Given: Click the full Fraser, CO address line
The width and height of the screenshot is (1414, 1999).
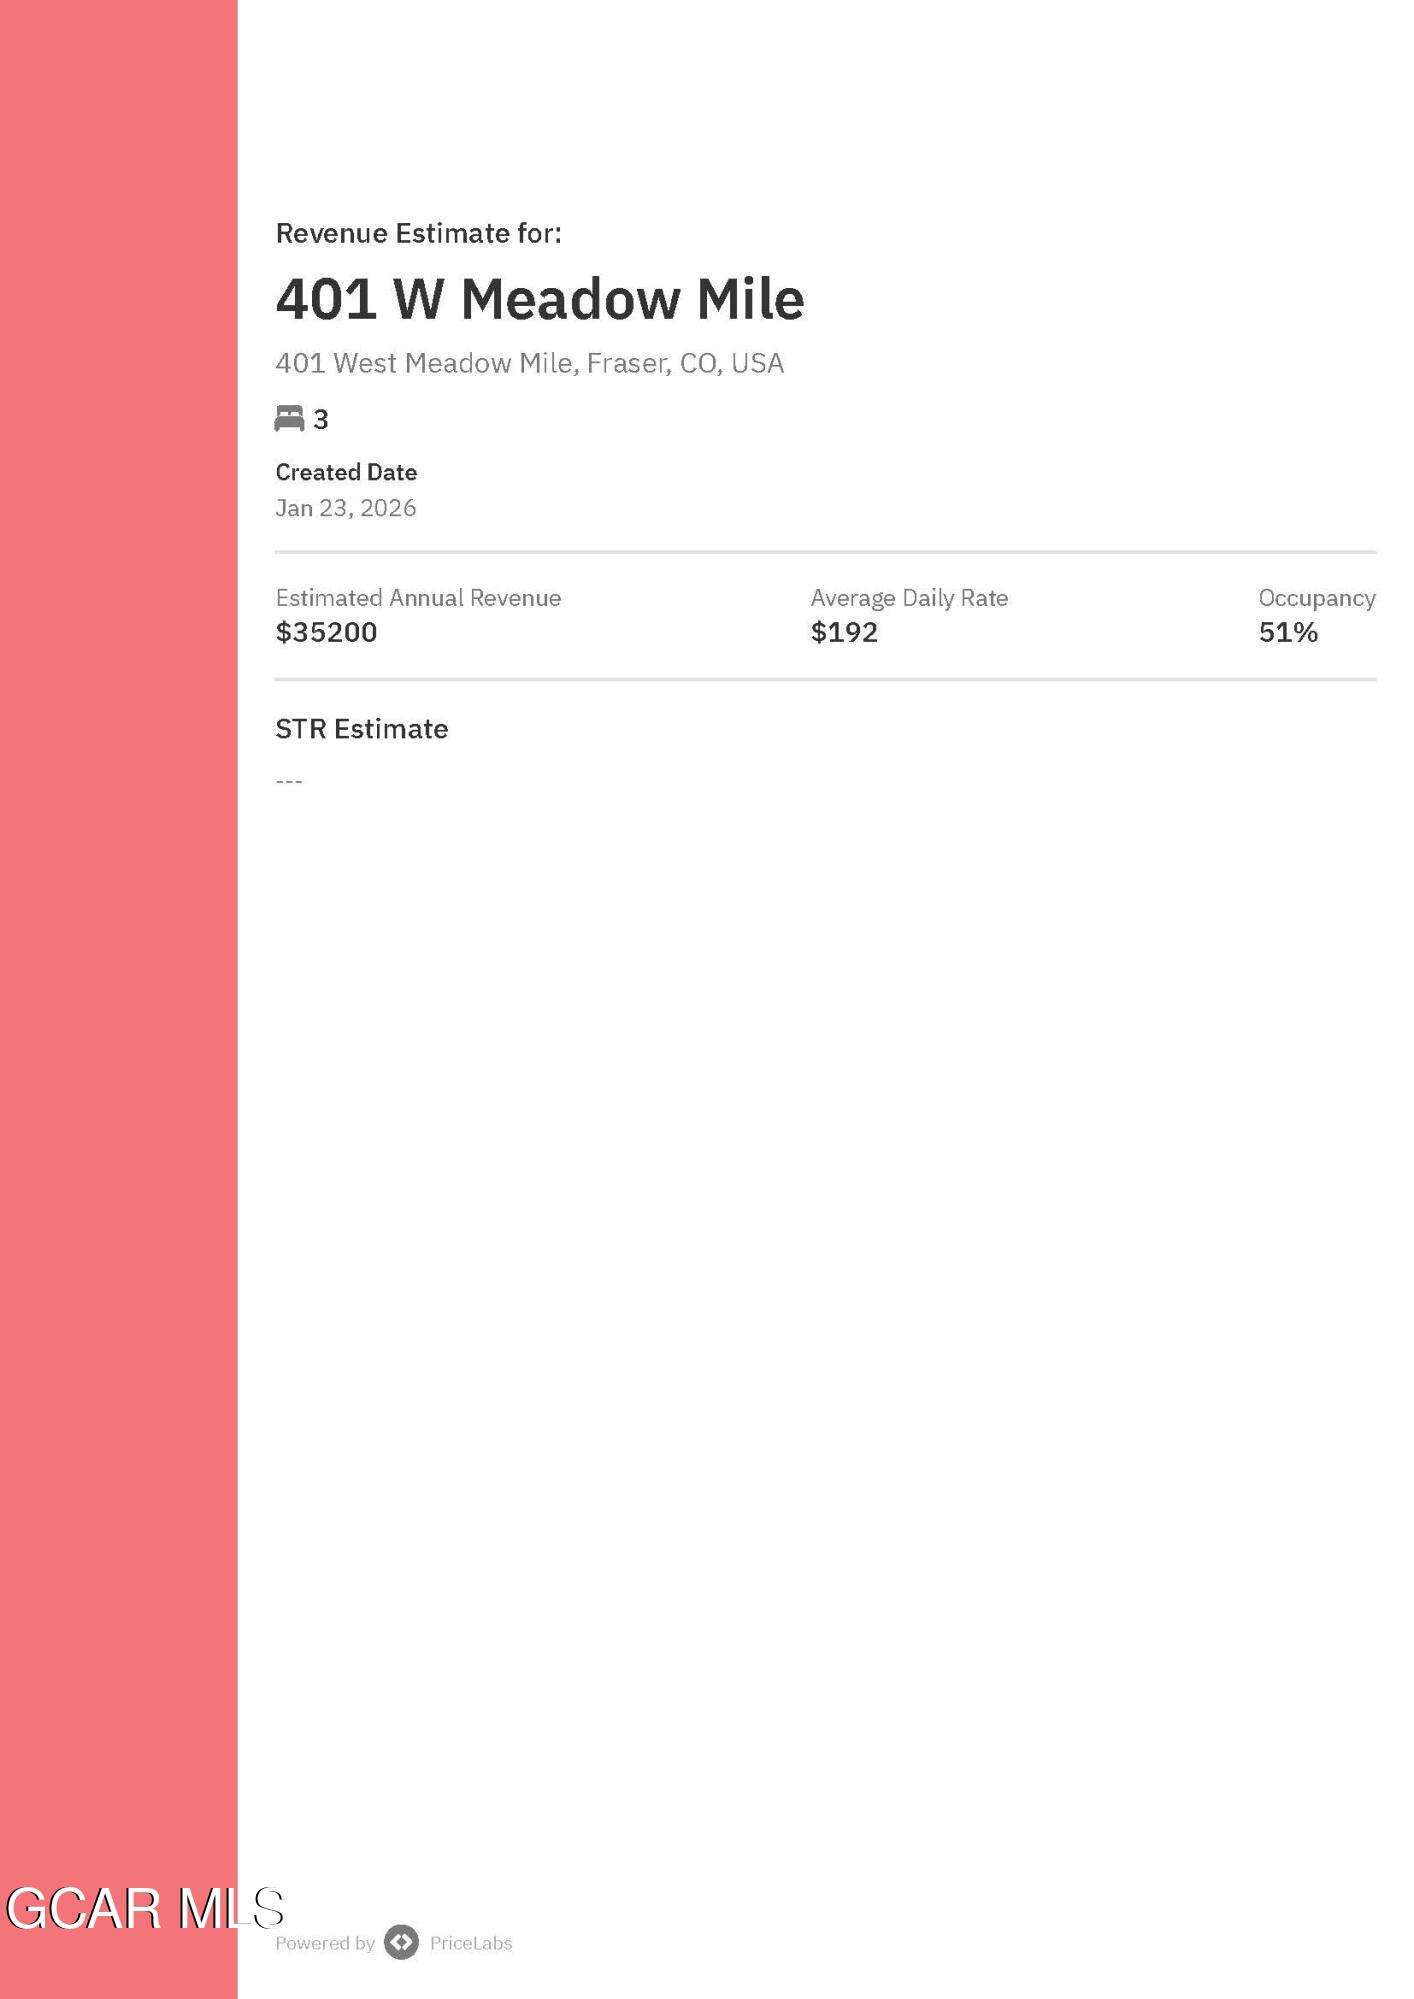Looking at the screenshot, I should 529,363.
